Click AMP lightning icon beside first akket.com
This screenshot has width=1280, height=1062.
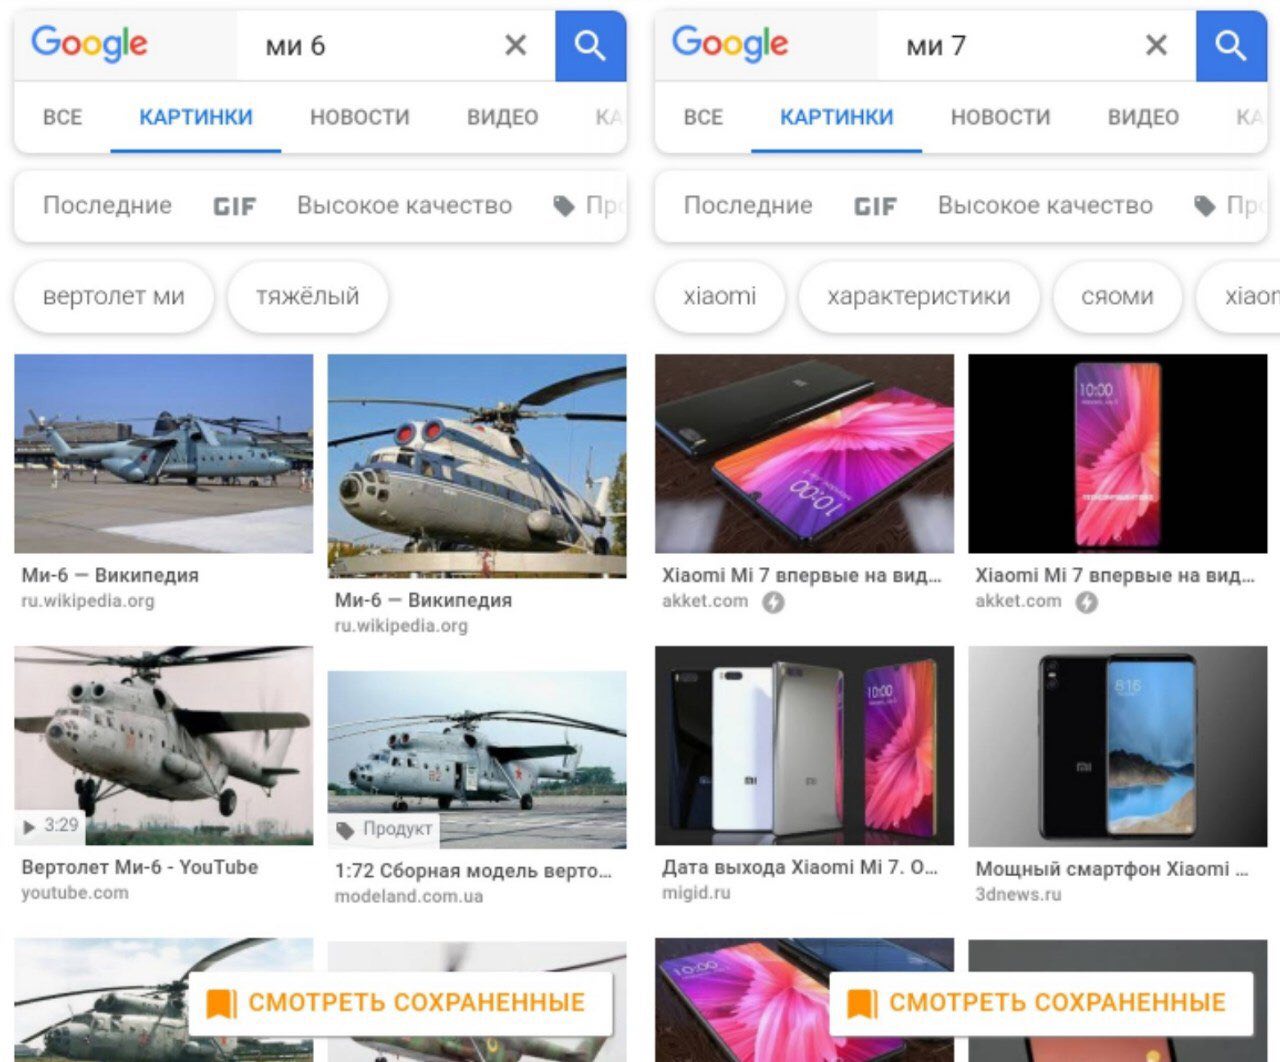773,602
